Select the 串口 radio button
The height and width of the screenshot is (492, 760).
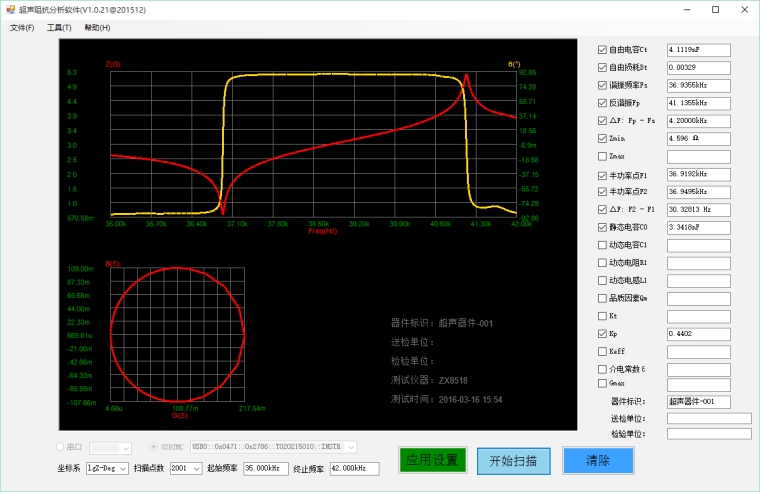[62, 447]
